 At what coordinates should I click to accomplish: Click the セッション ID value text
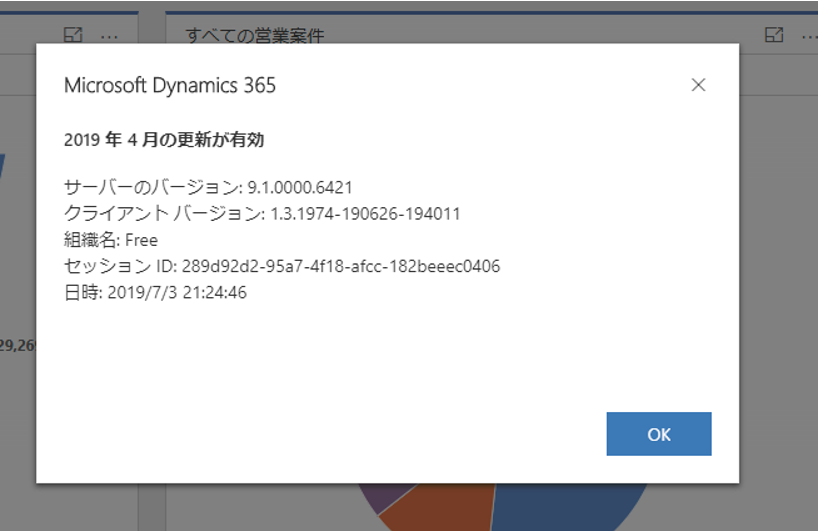pos(341,266)
